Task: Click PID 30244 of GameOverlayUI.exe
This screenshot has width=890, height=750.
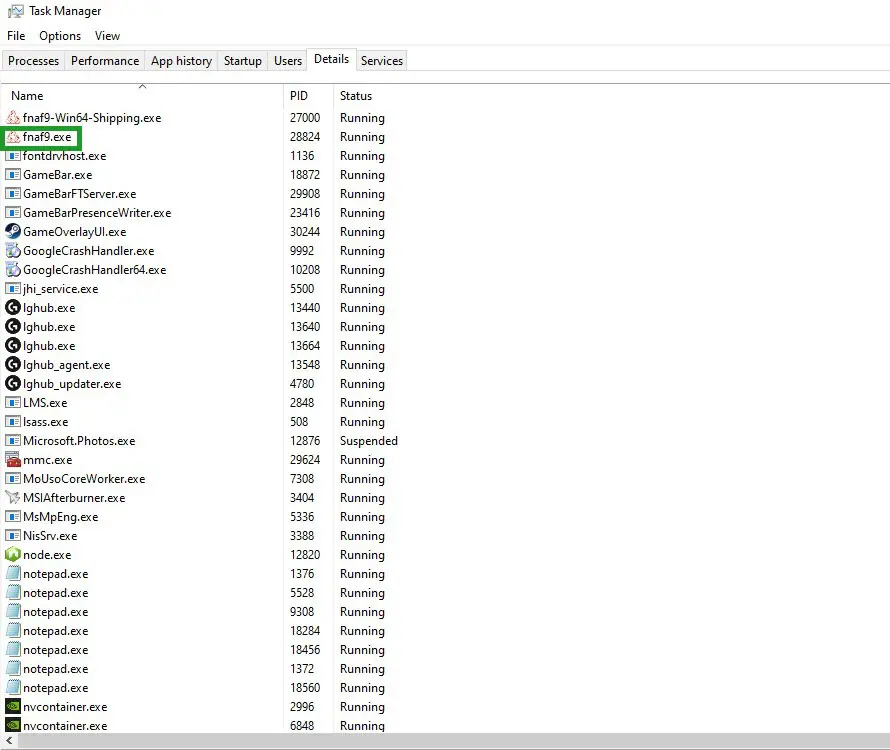Action: 305,232
